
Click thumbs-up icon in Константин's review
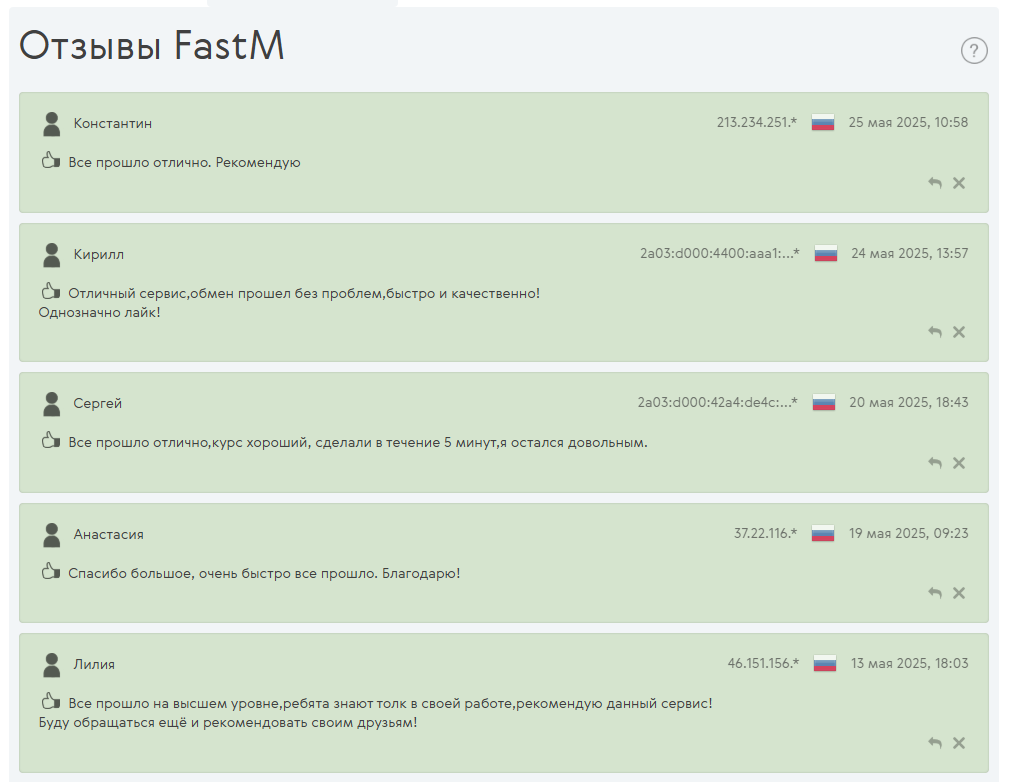click(x=51, y=160)
